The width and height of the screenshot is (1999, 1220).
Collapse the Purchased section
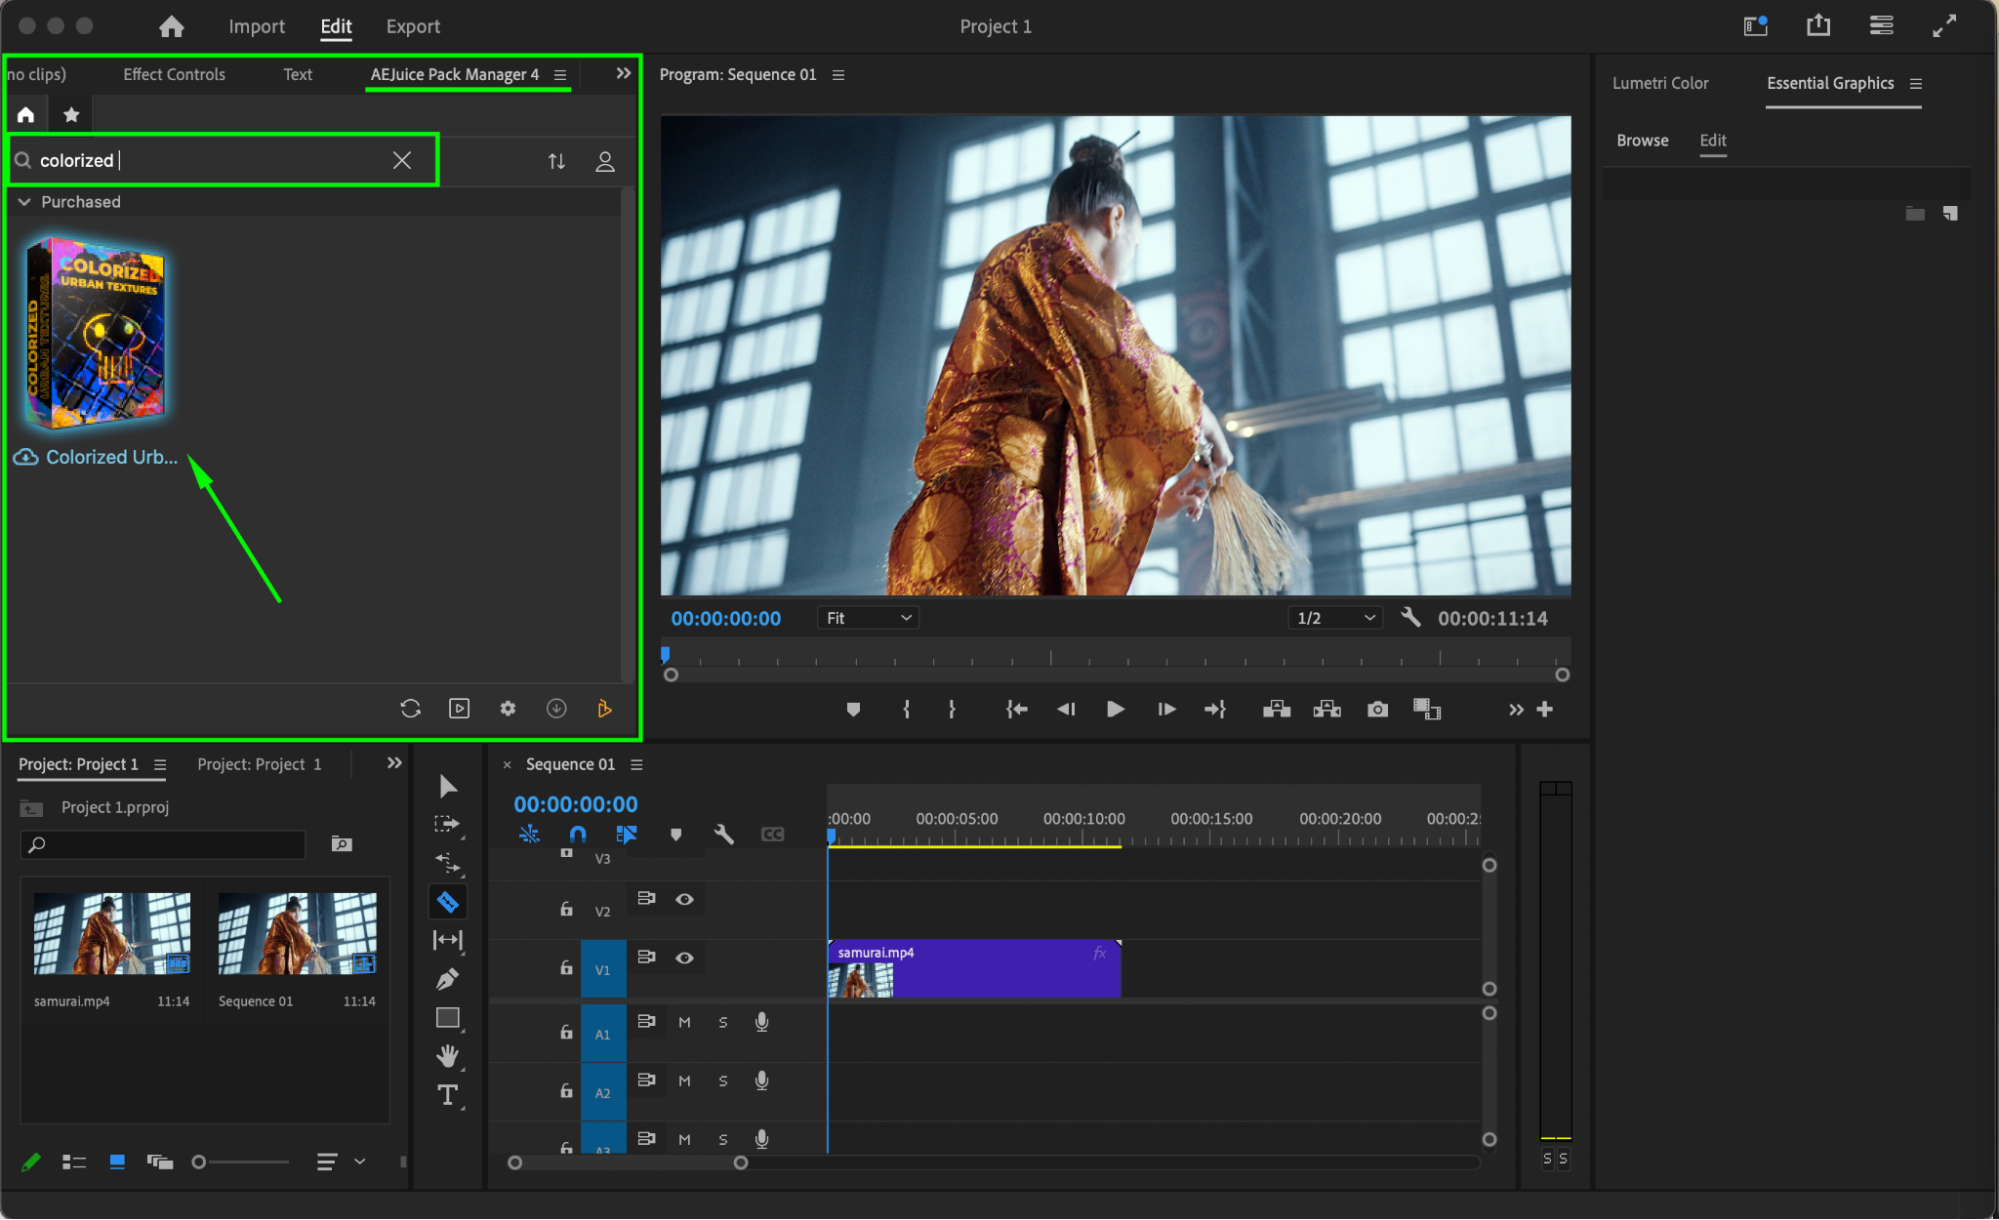tap(24, 202)
